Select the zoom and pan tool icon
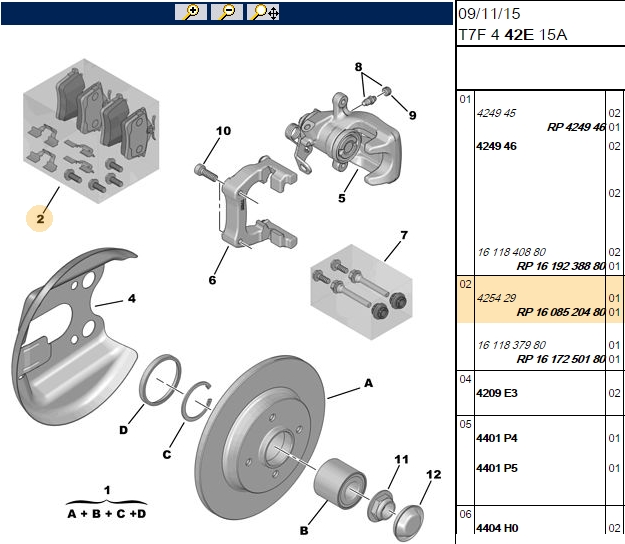625x544 pixels. click(x=263, y=12)
